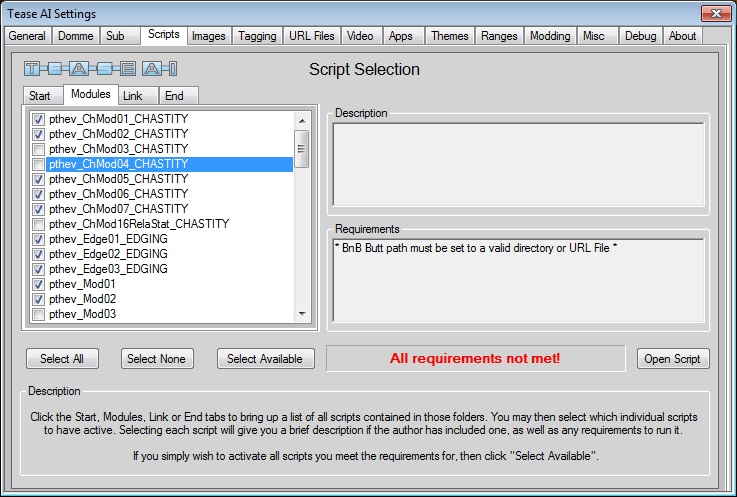The image size is (737, 497).
Task: Open the Themes tab
Action: 450,36
